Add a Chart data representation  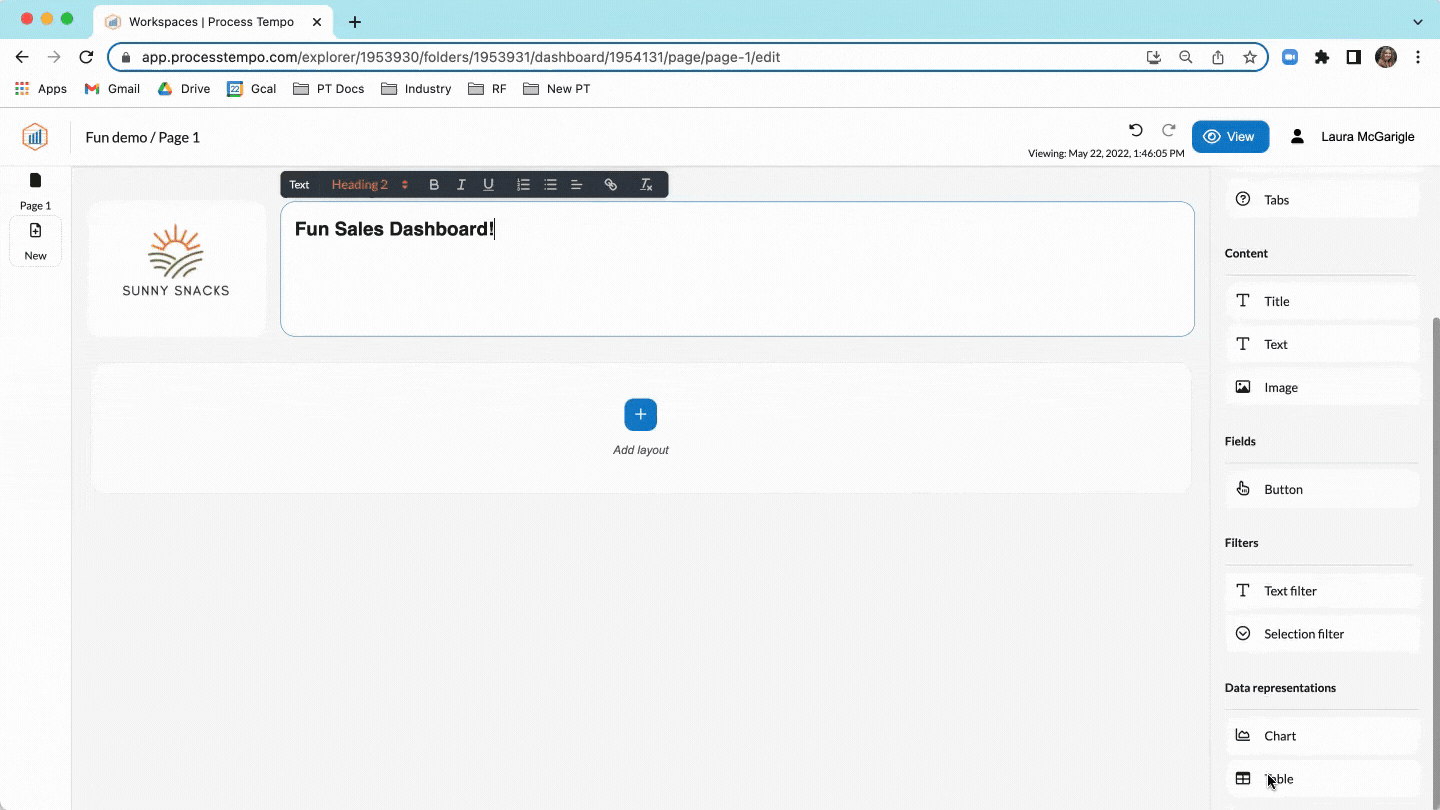(1322, 736)
